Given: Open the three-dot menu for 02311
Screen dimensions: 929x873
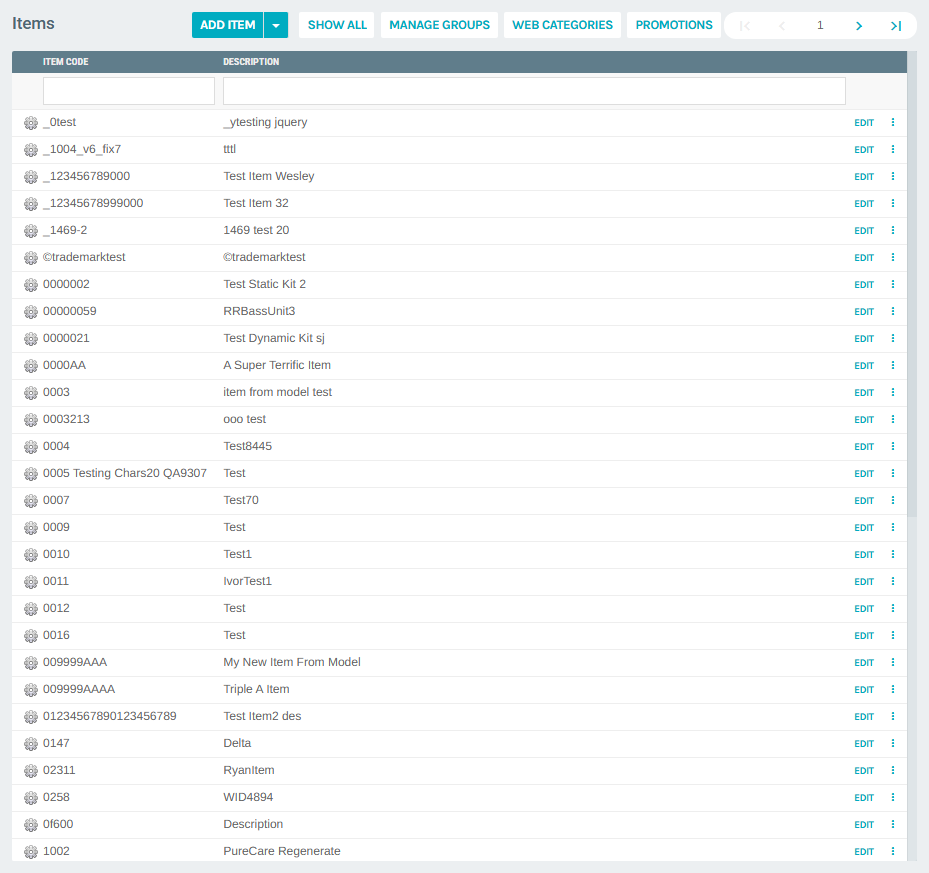Looking at the screenshot, I should click(892, 770).
